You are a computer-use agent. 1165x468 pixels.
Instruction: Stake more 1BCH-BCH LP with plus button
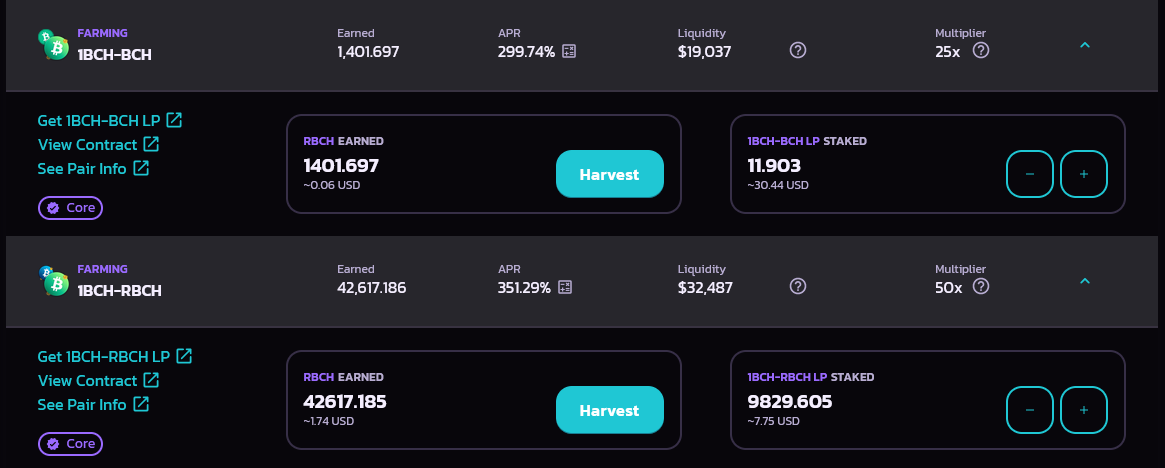[x=1084, y=174]
